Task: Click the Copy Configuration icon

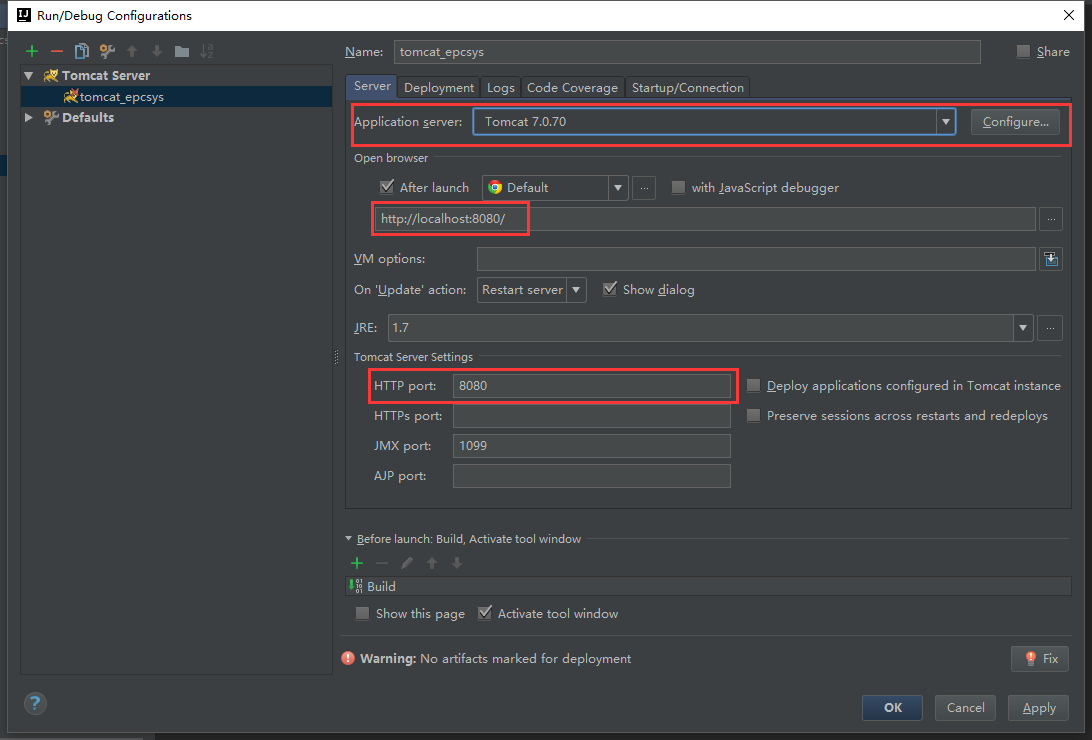Action: (x=82, y=51)
